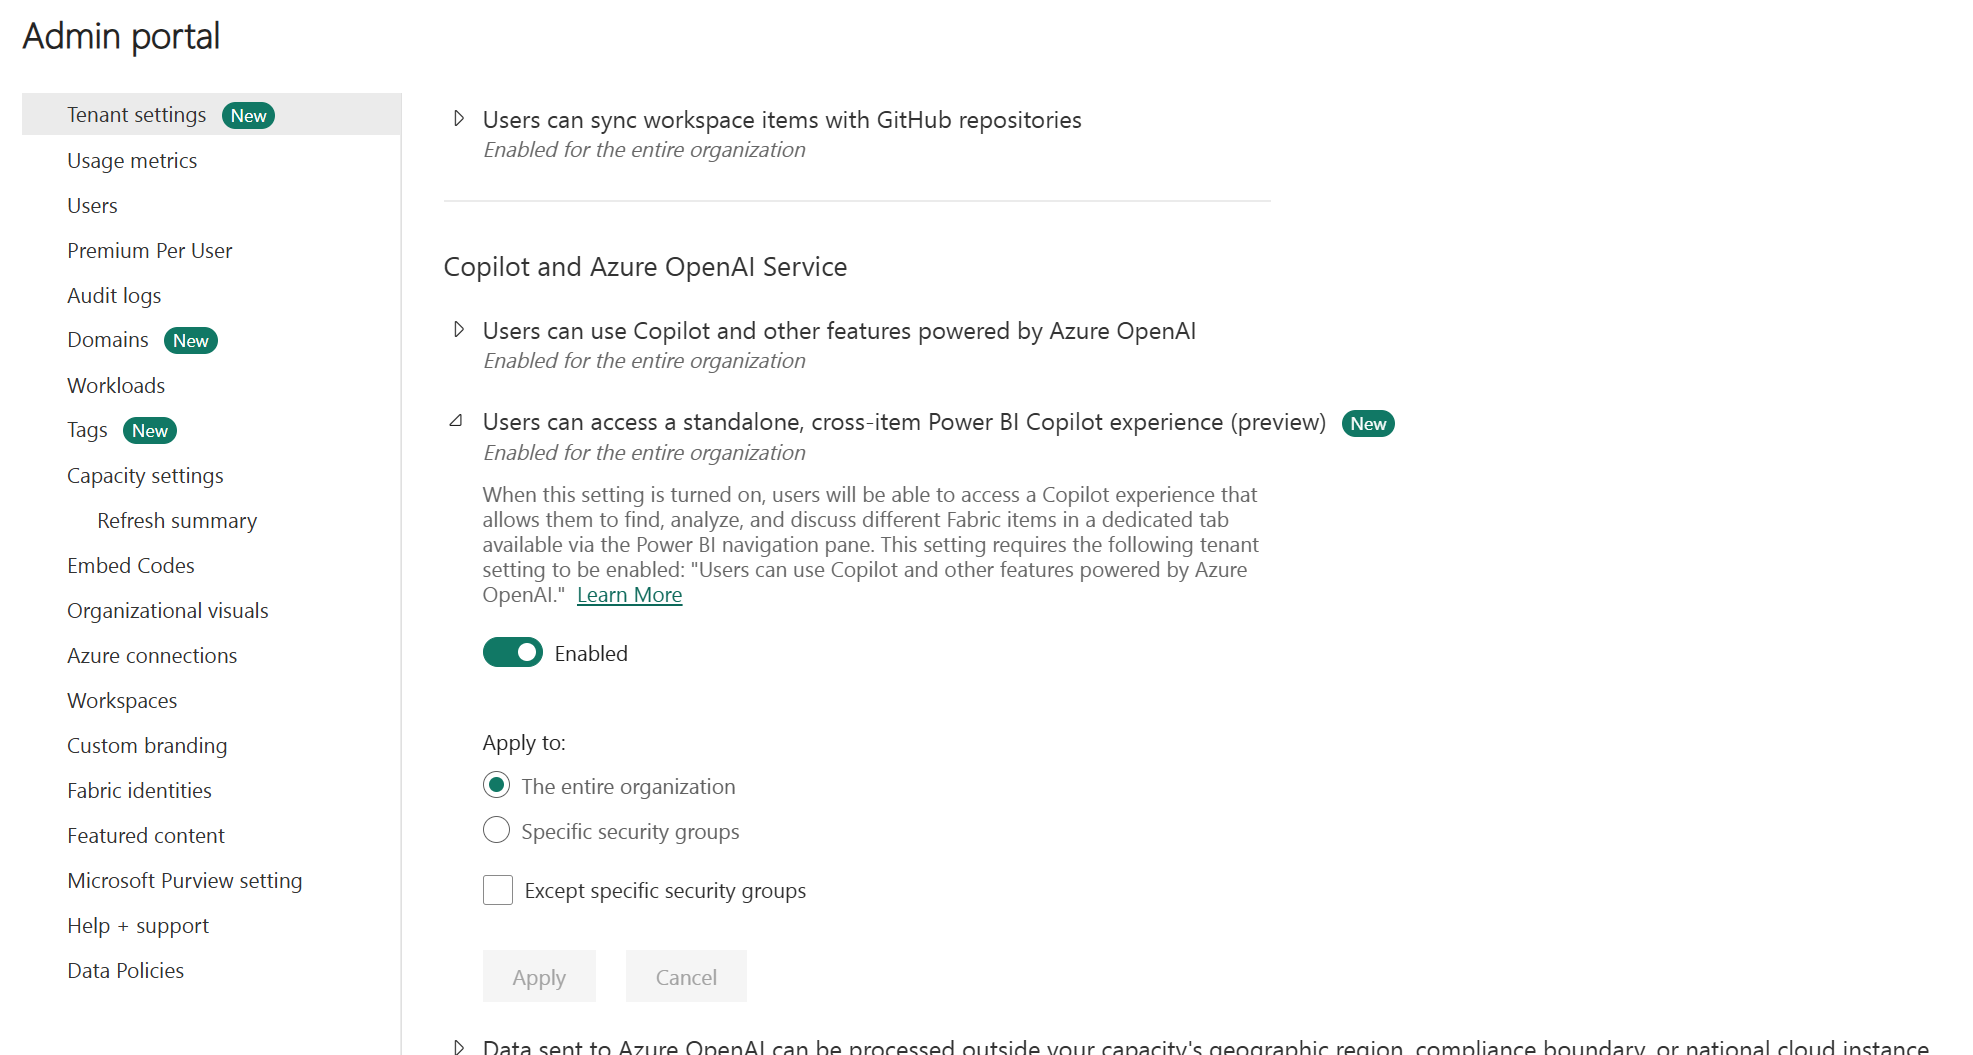
Task: Open Audit logs from the sidebar
Action: (x=114, y=296)
